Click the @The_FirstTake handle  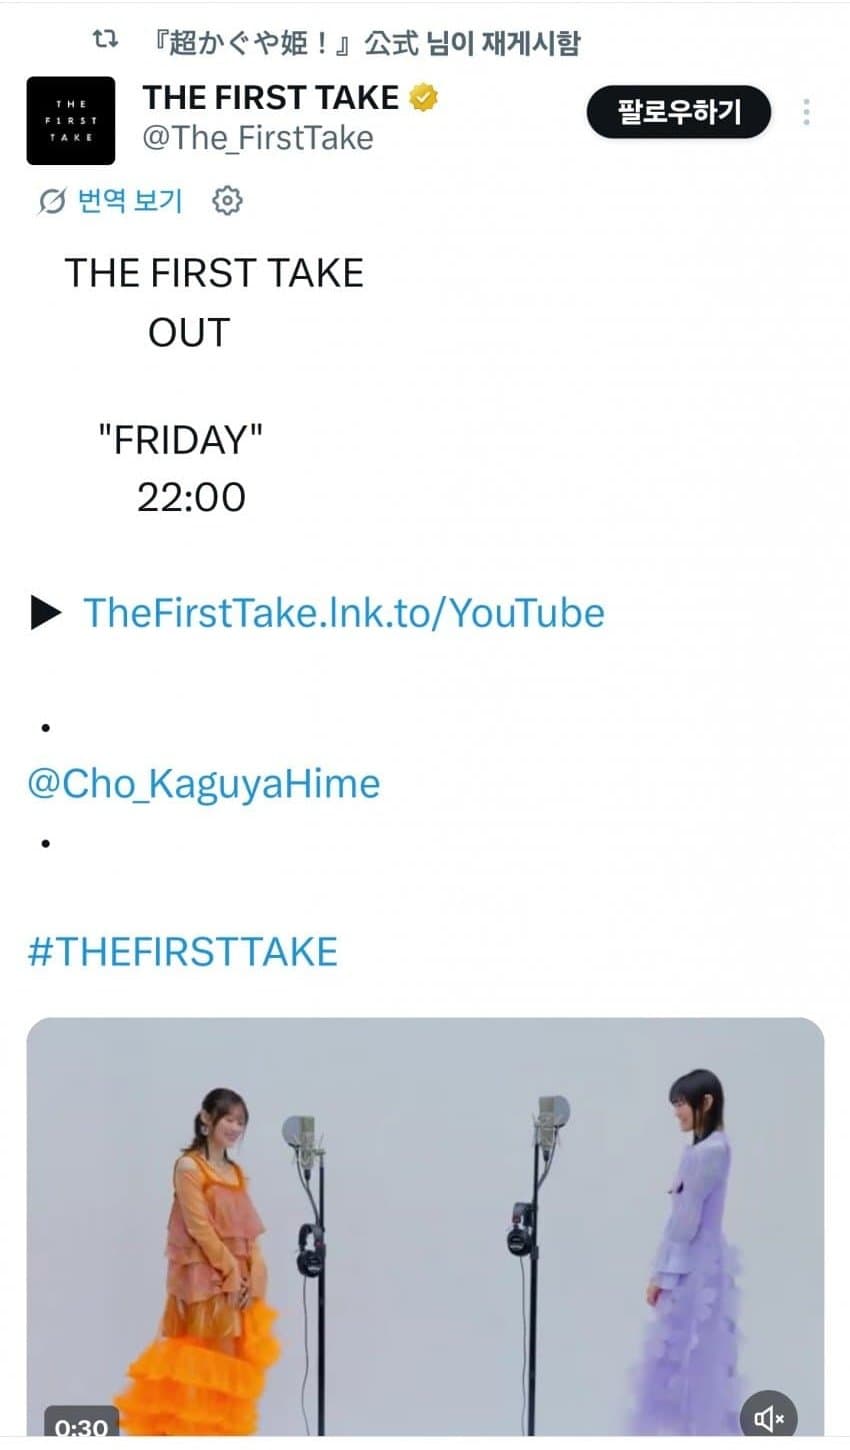click(257, 137)
